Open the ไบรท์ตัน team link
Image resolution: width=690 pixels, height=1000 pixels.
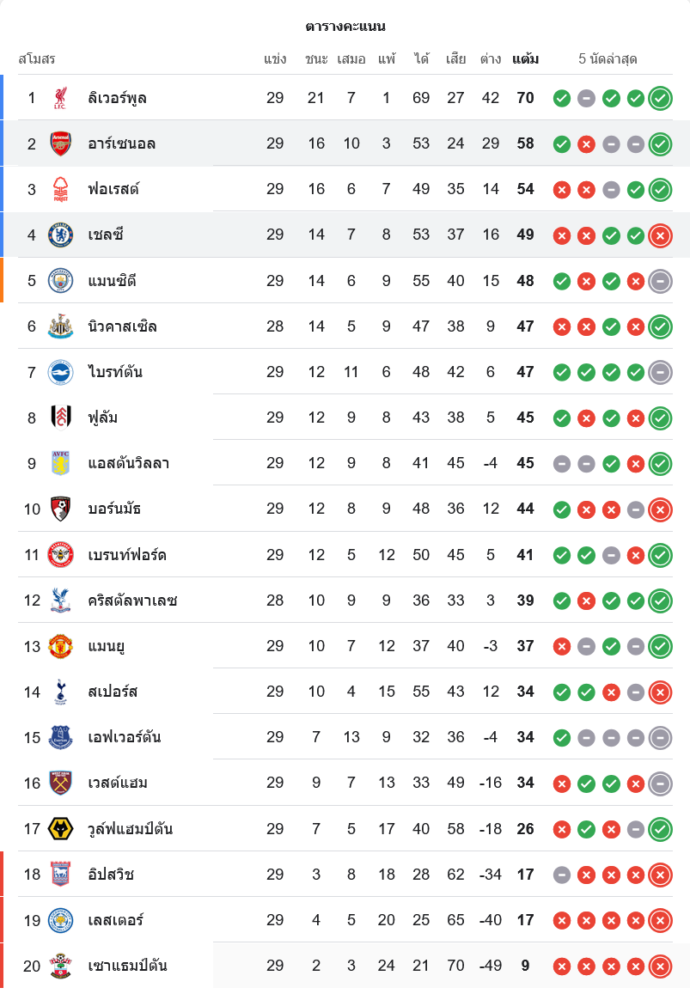115,372
